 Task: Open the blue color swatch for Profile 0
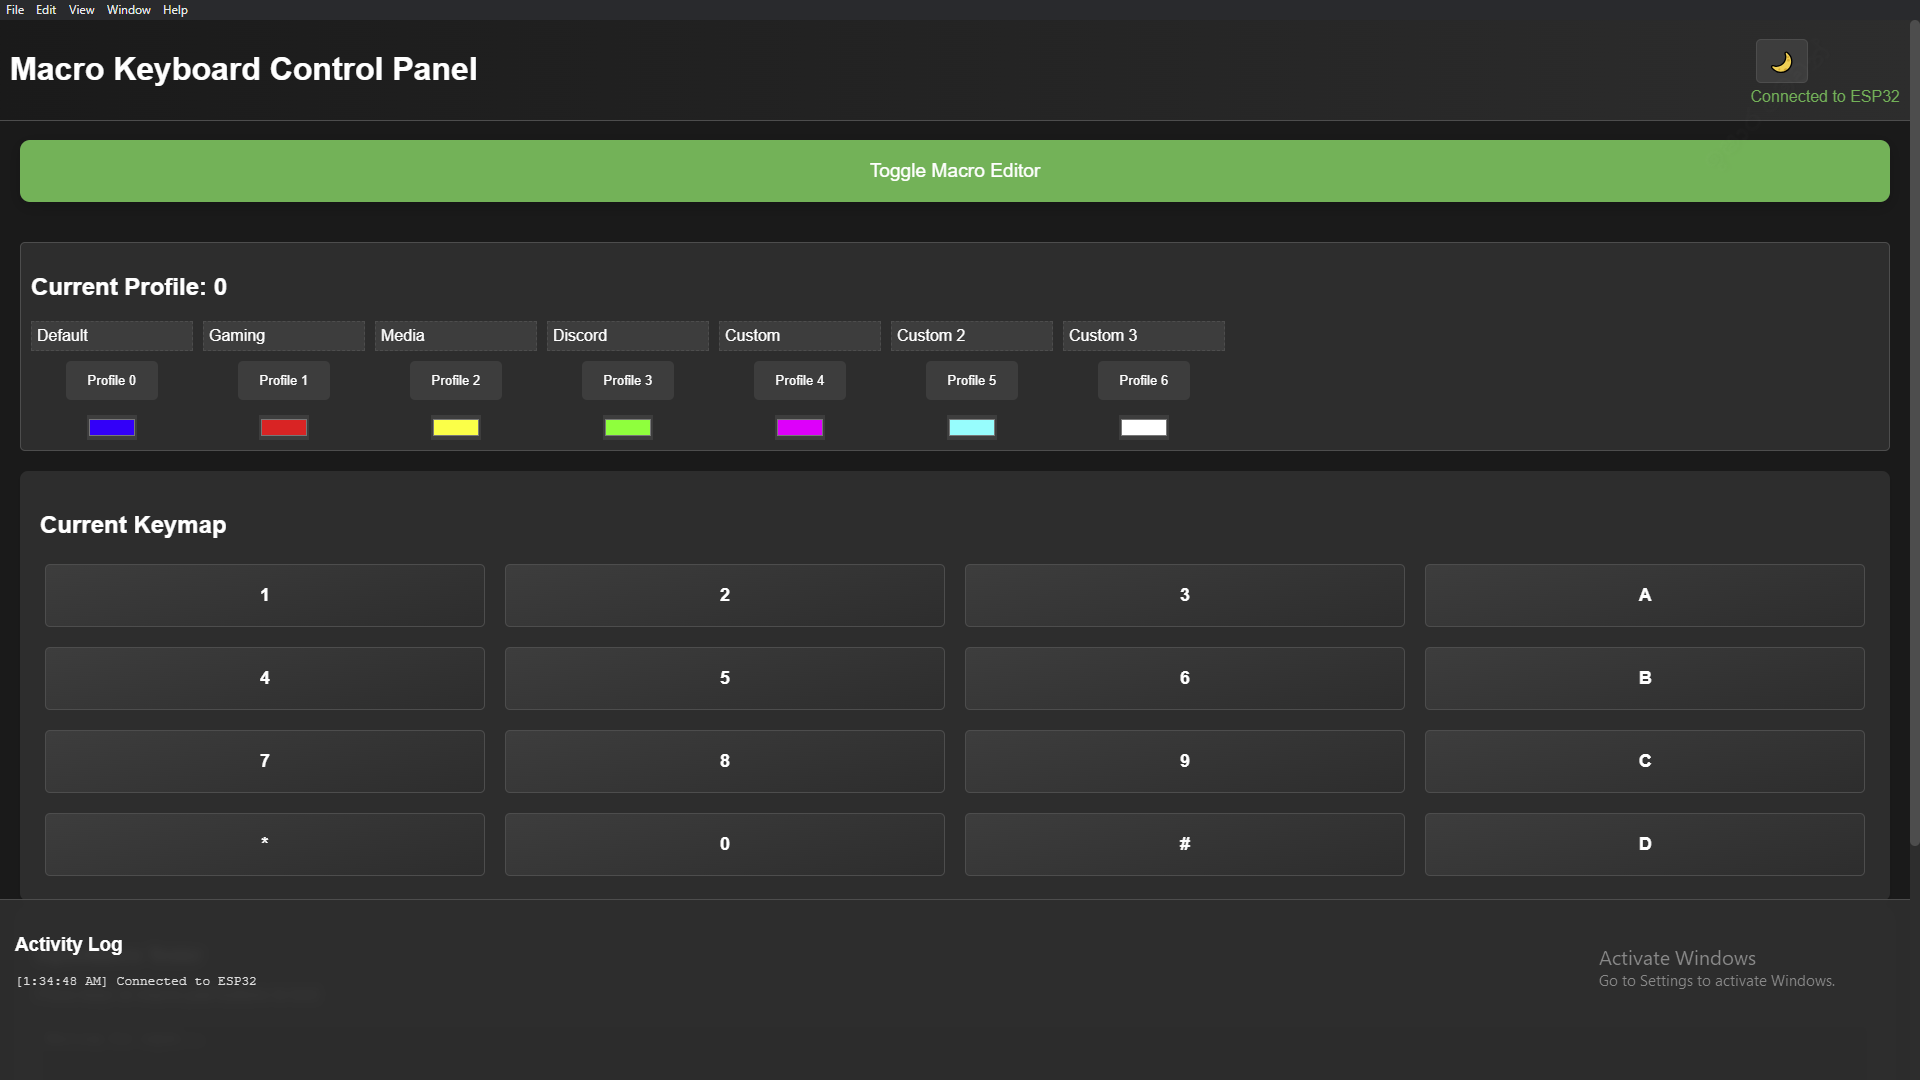tap(111, 428)
